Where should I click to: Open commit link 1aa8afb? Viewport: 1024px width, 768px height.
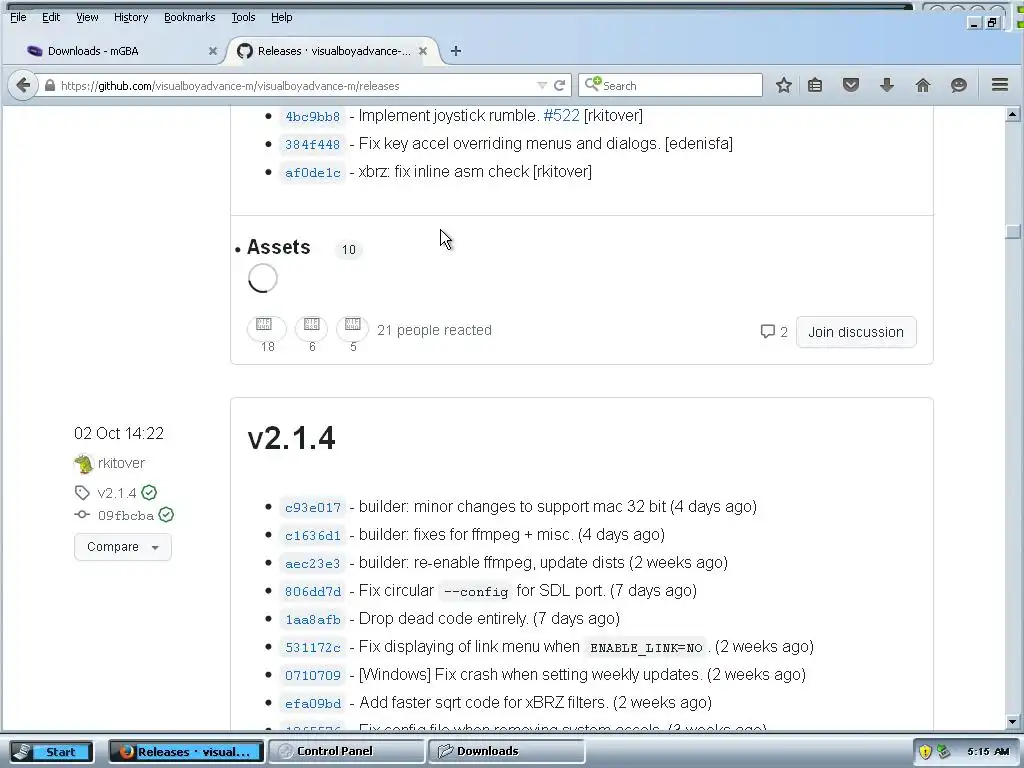[312, 620]
